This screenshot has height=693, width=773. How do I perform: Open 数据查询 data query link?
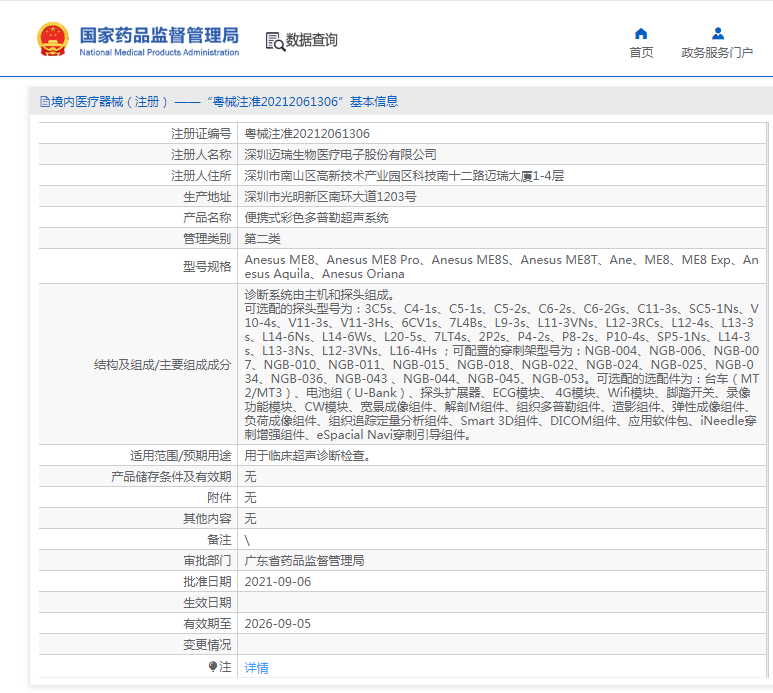point(312,40)
